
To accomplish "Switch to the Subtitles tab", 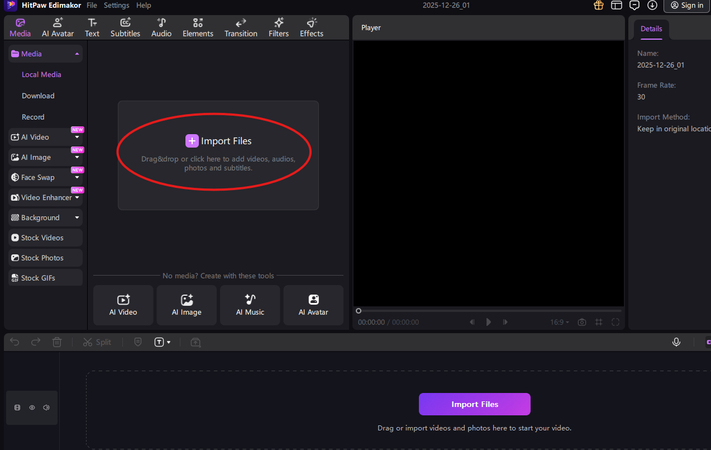I will pos(125,28).
